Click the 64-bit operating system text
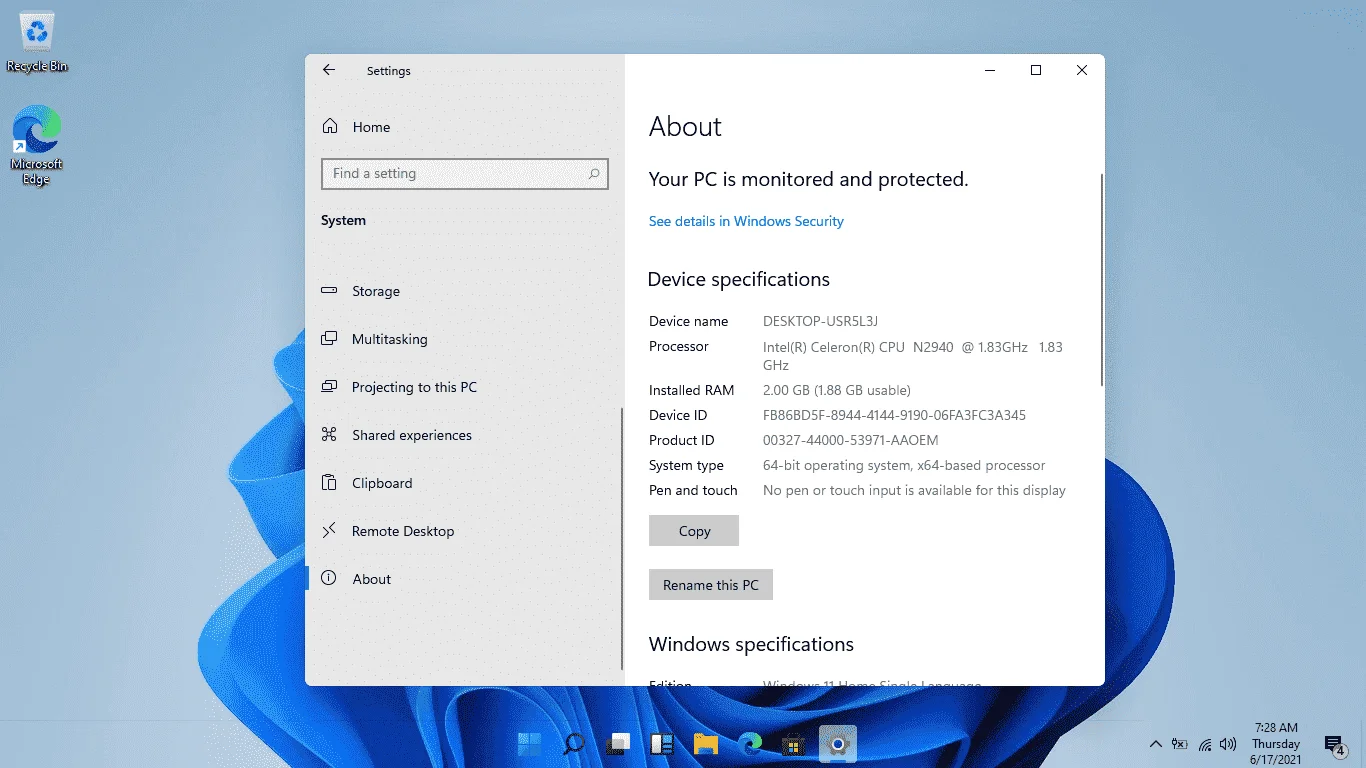1366x768 pixels. 904,465
